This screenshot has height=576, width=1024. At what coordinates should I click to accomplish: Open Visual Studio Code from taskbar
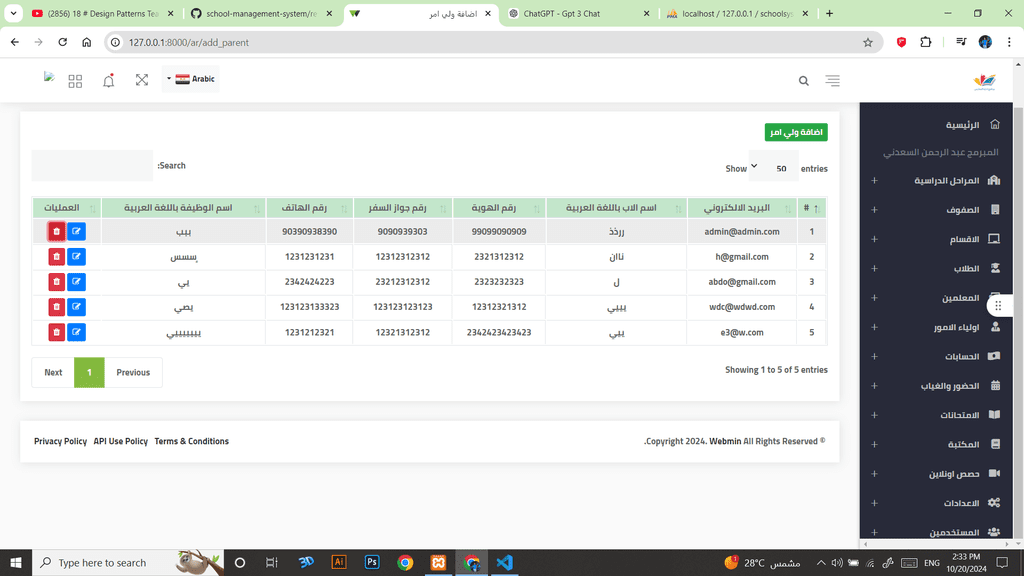[504, 562]
